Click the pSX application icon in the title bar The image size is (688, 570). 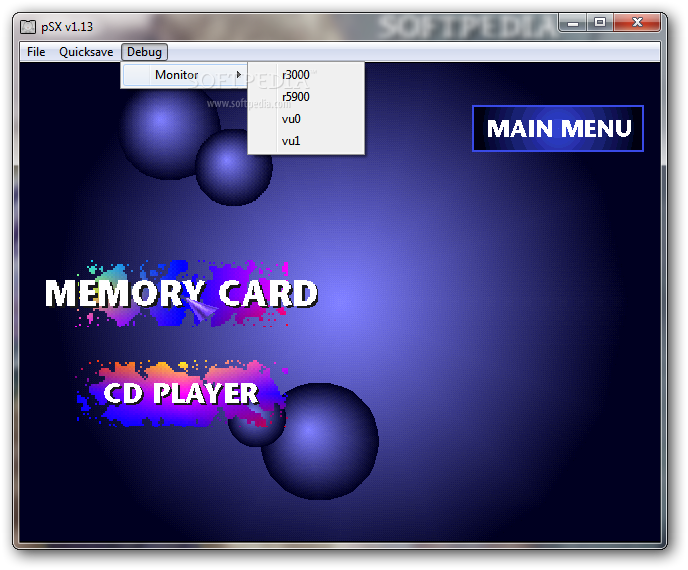click(28, 27)
